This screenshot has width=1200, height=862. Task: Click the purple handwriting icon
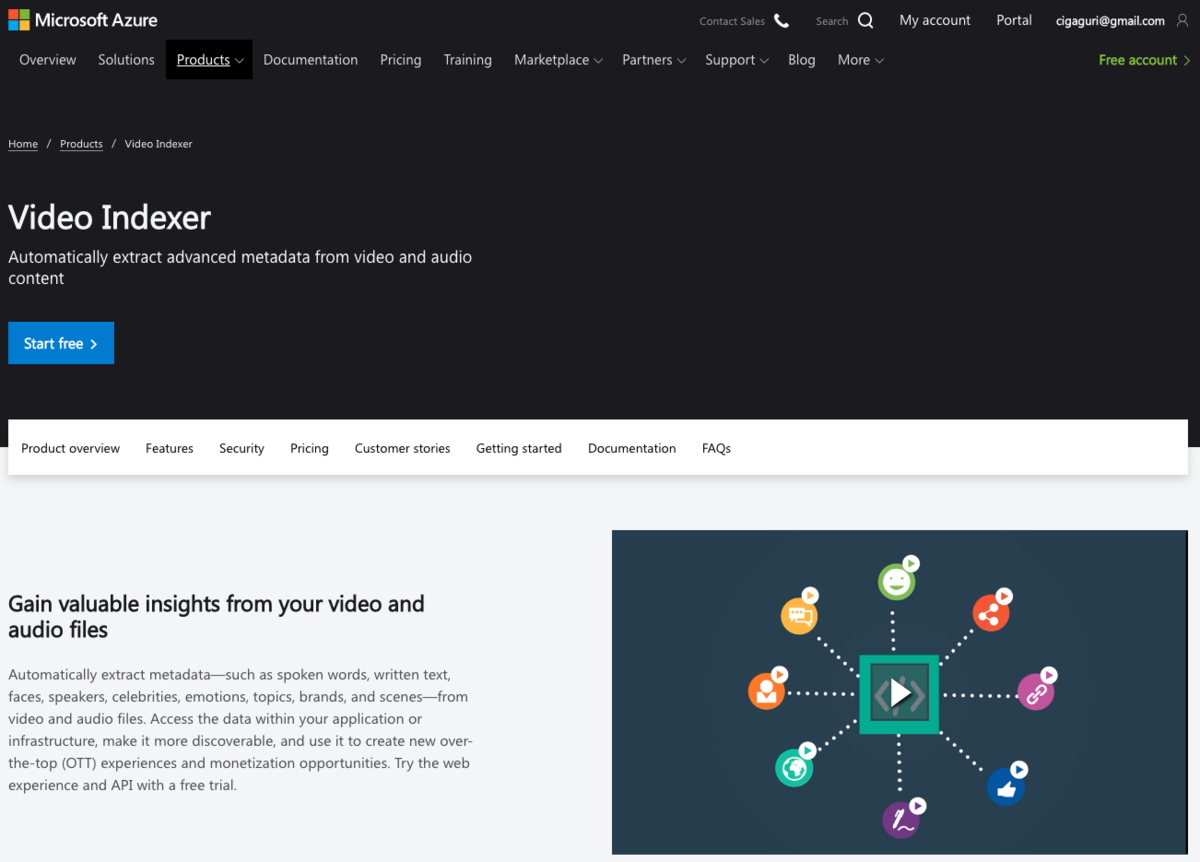click(x=902, y=820)
